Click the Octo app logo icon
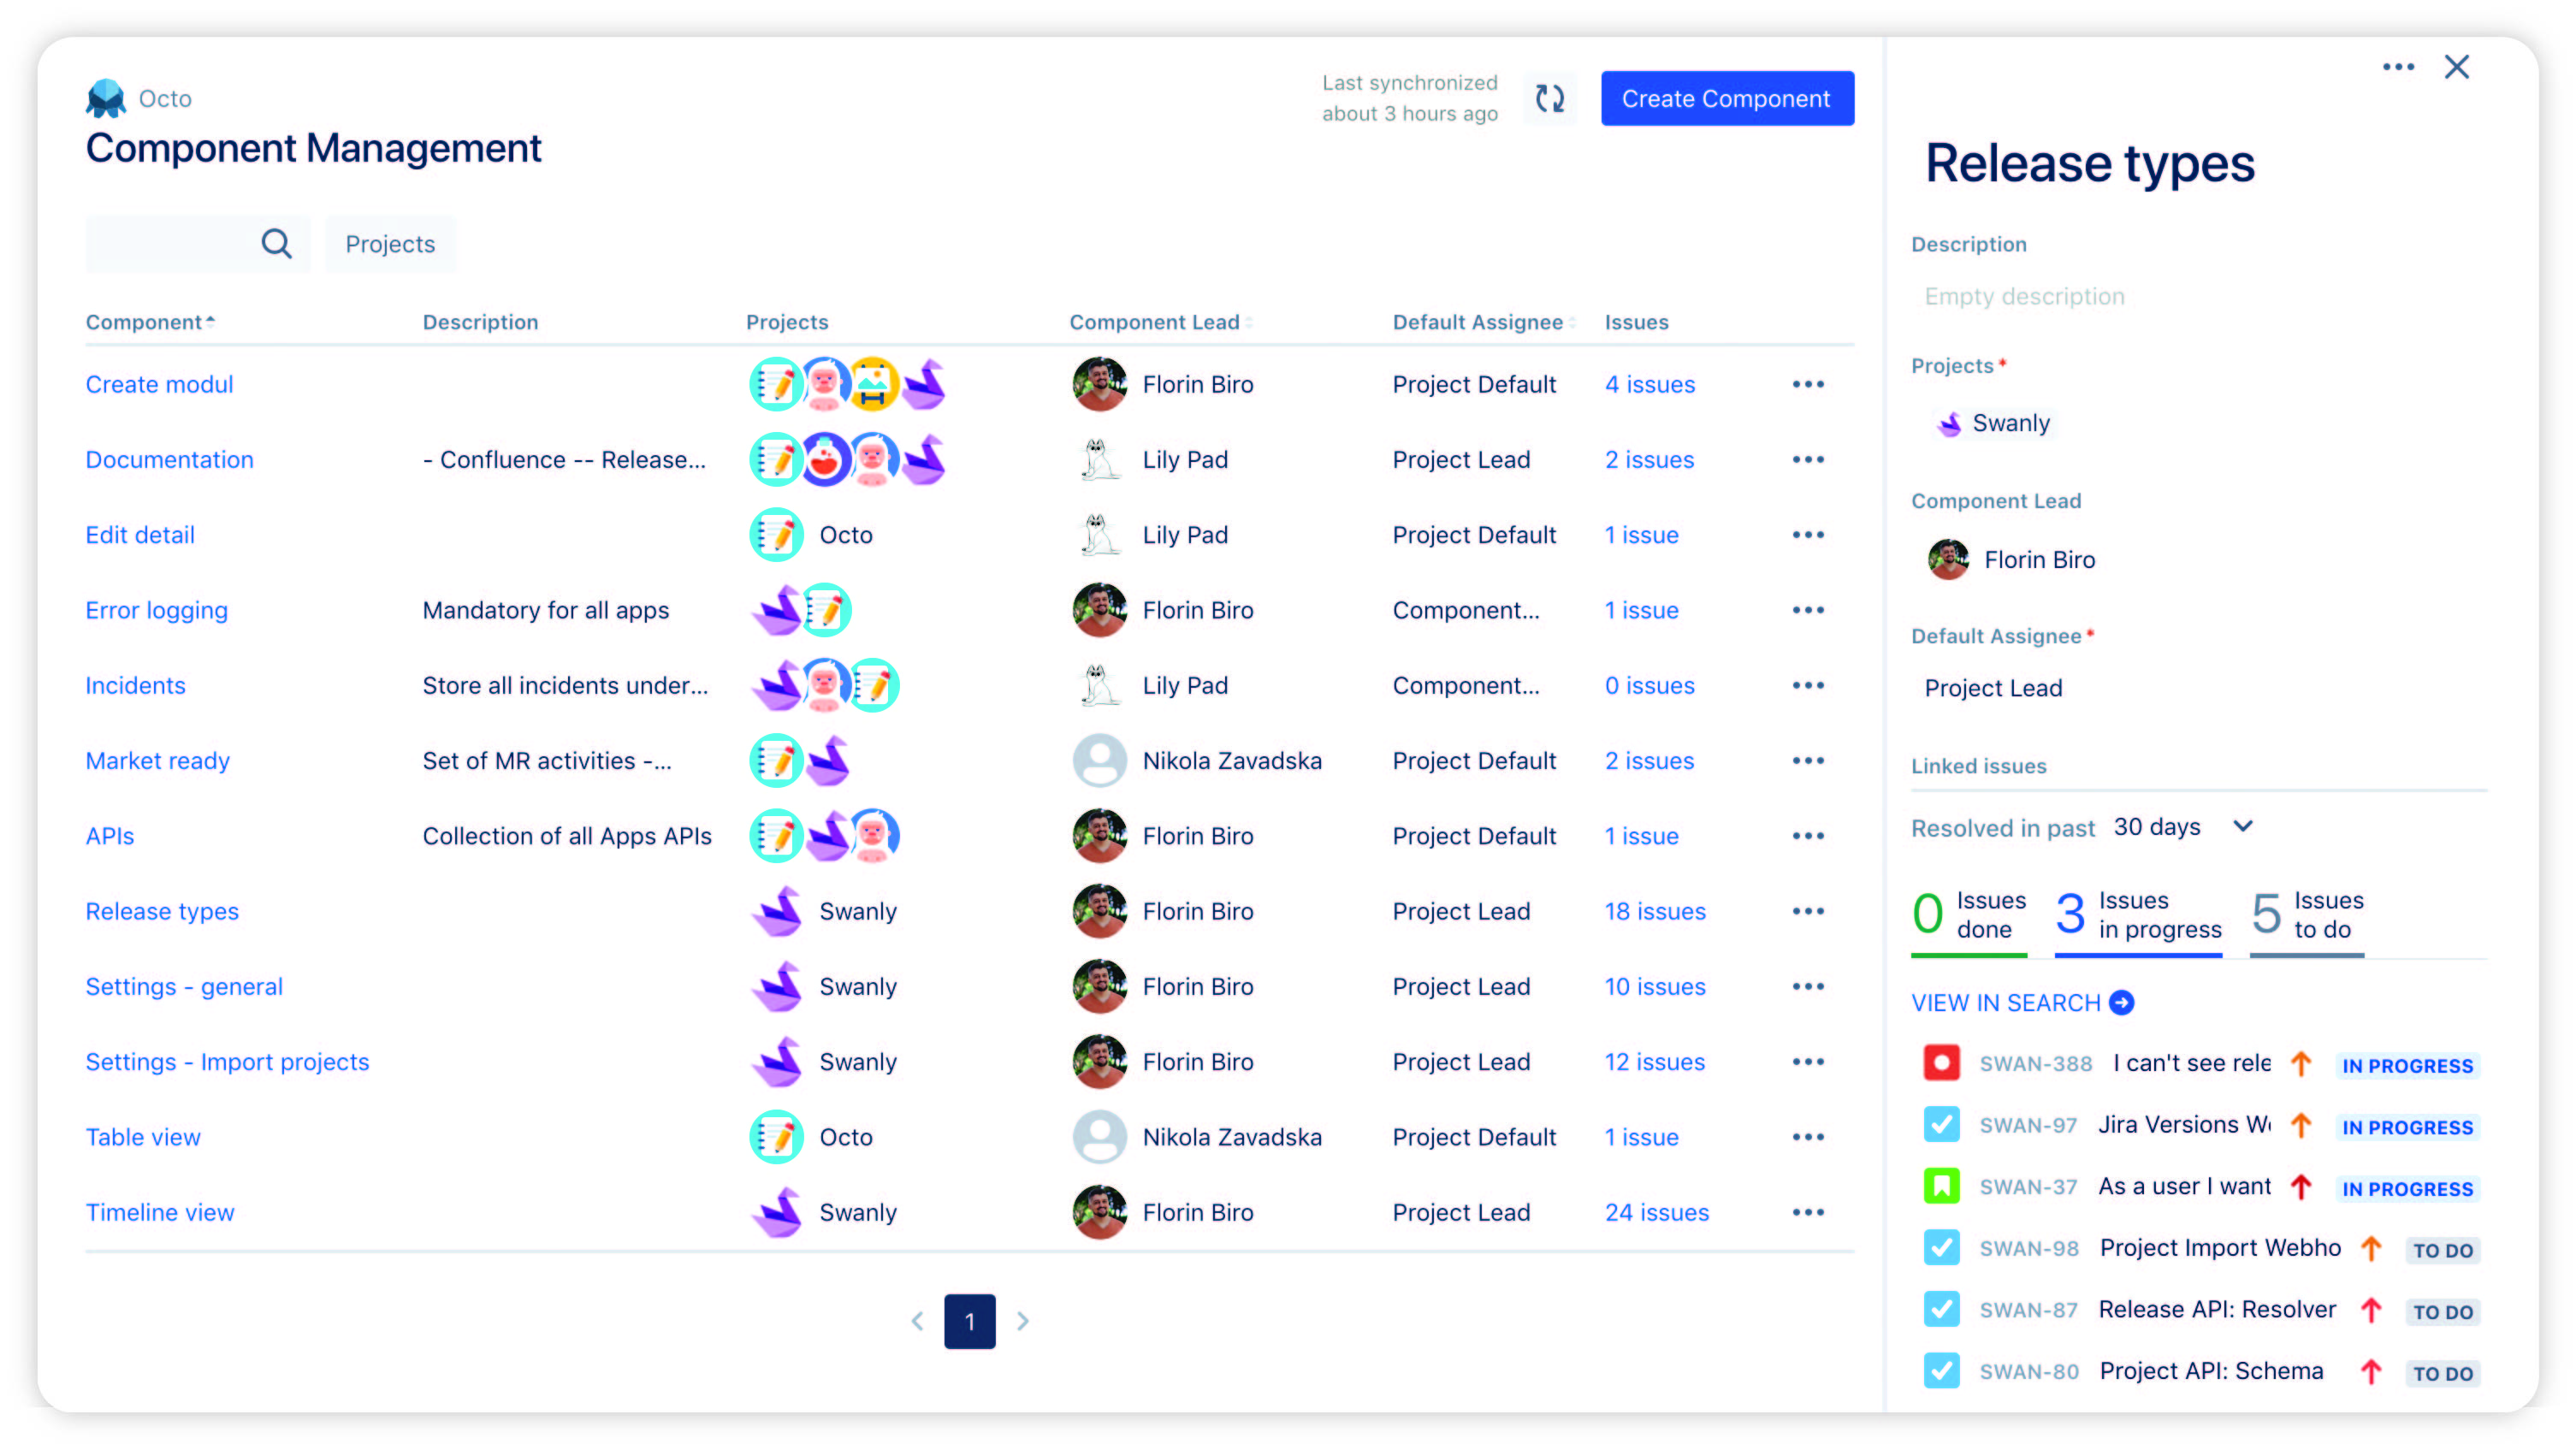2576x1450 pixels. [105, 98]
